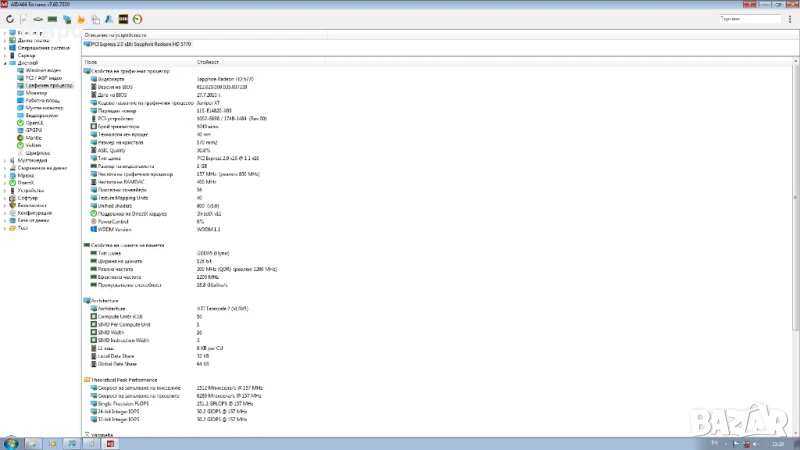The image size is (800, 450).
Task: Expand the Софтуер tree node
Action: [x=5, y=198]
